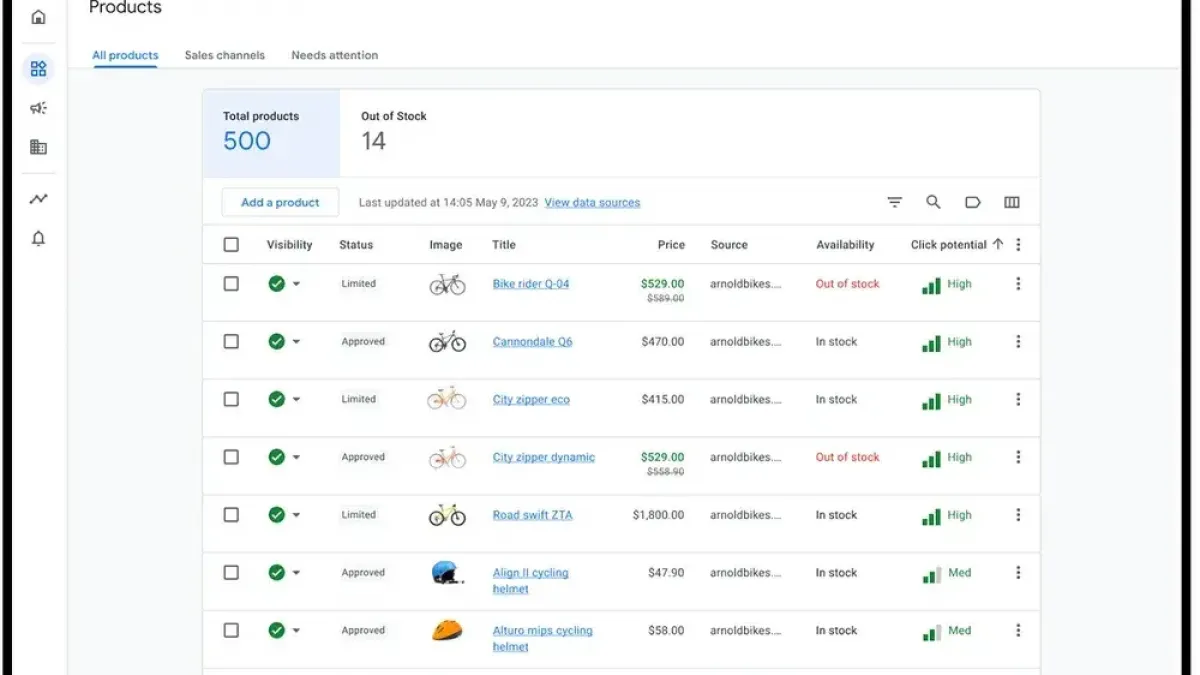The height and width of the screenshot is (675, 1200).
Task: Click the filter icon in table toolbar
Action: pyautogui.click(x=894, y=202)
